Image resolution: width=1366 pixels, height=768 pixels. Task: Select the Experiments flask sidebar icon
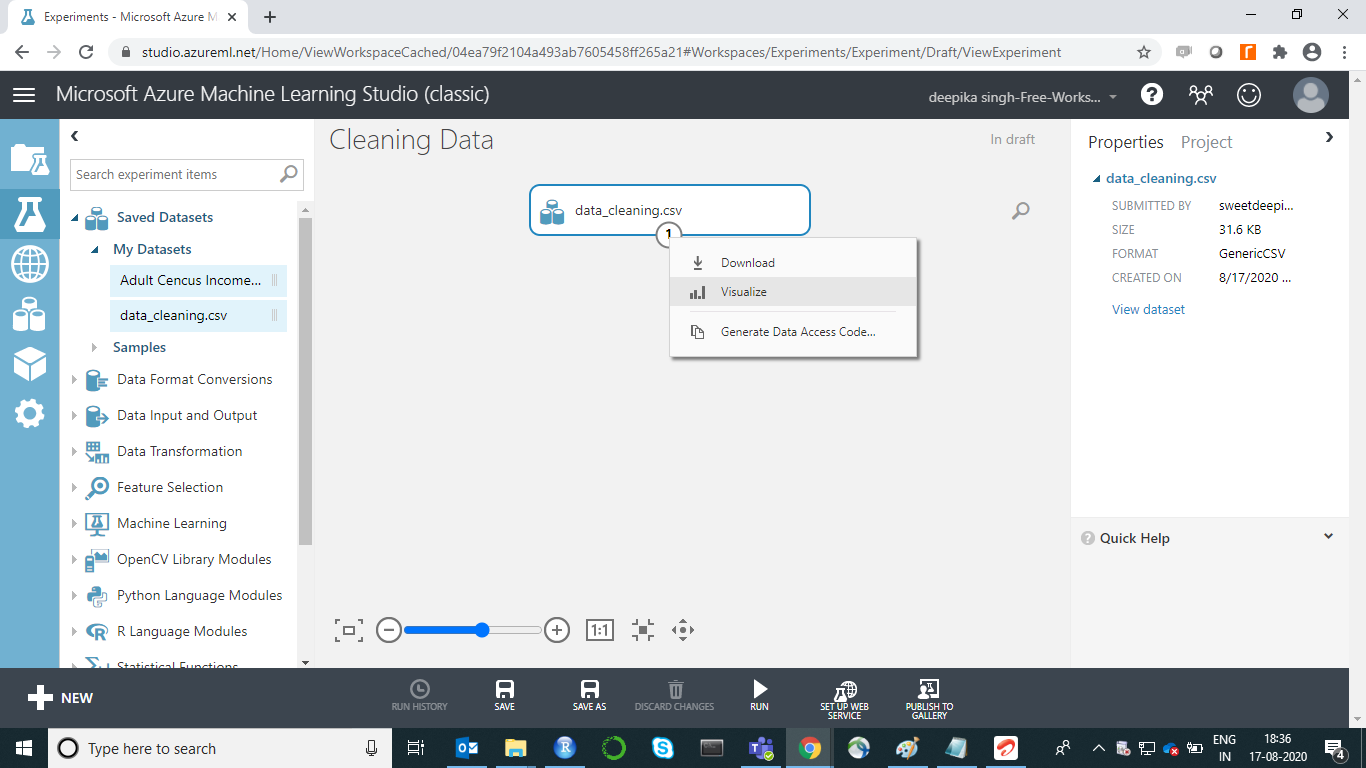click(29, 212)
